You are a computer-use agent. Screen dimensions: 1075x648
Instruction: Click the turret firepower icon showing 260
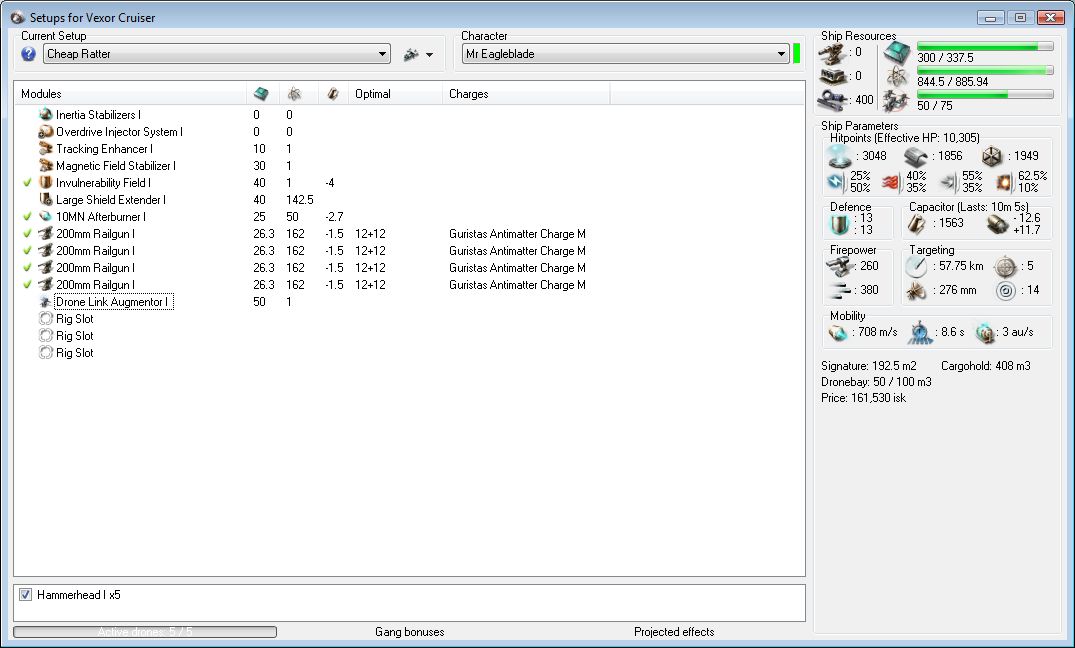[839, 267]
